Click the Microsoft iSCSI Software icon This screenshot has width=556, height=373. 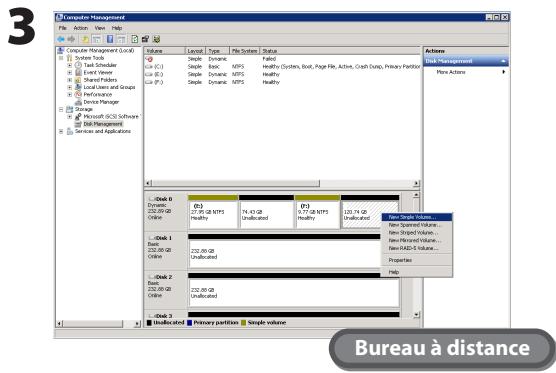78,117
